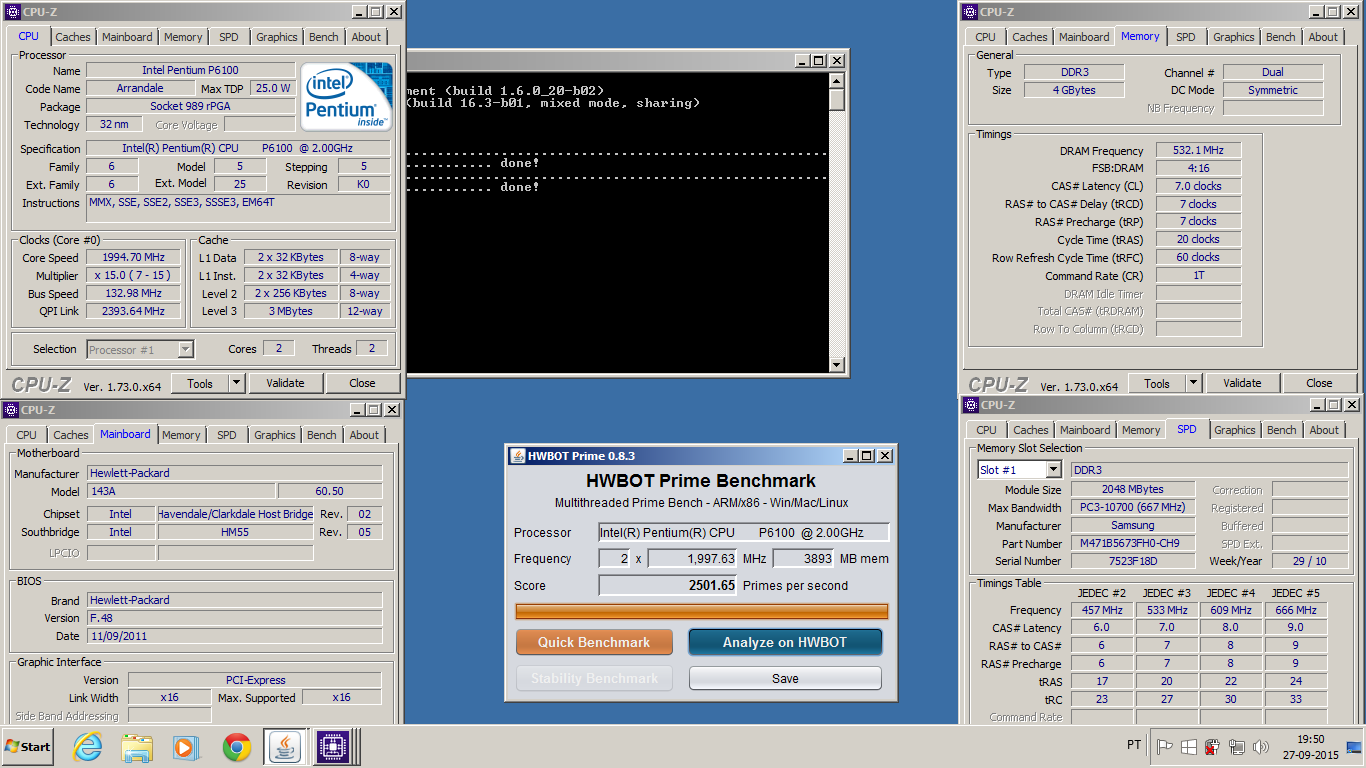Click CAS# Latency value 7.0 clocks

coord(1198,186)
